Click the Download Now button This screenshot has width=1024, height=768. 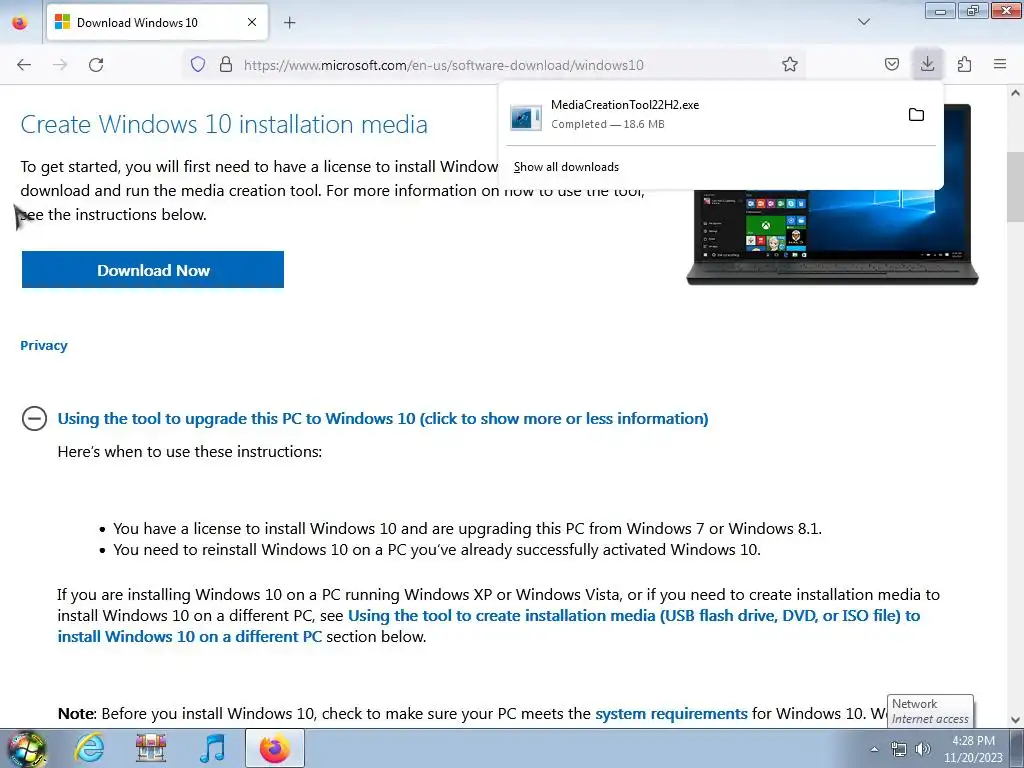[153, 270]
